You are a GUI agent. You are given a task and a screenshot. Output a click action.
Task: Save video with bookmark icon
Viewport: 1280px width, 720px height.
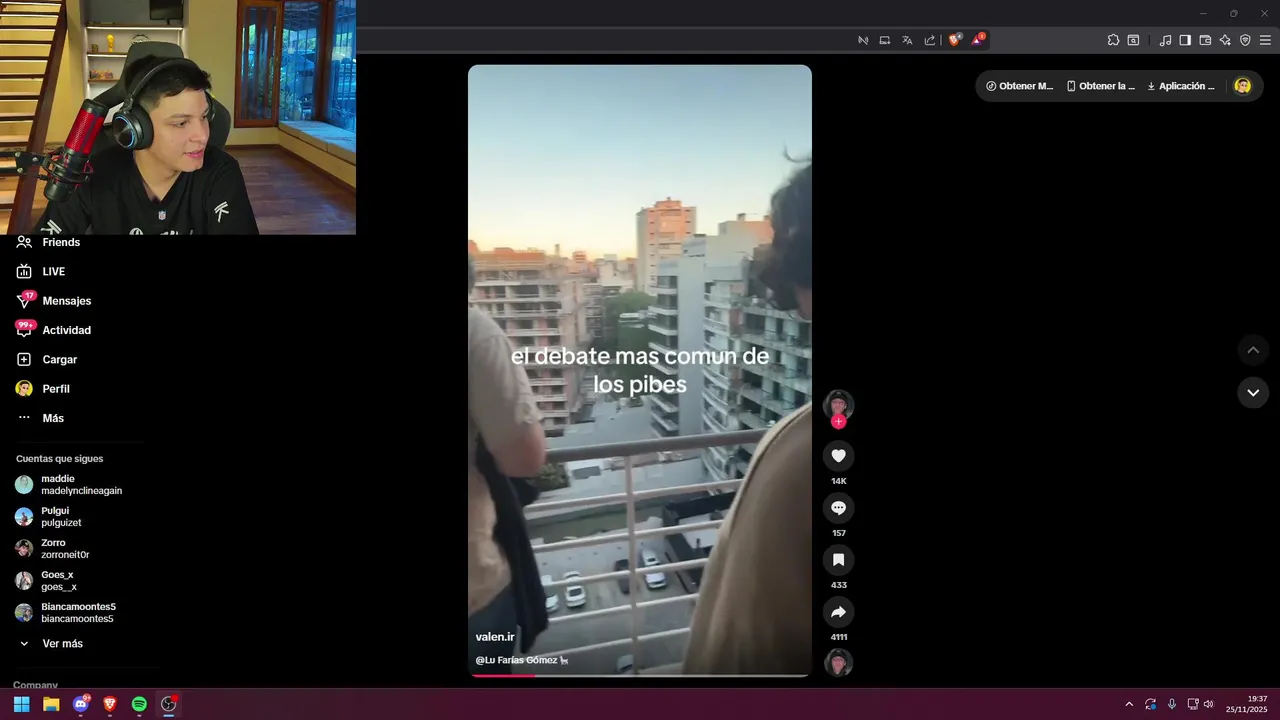(838, 560)
